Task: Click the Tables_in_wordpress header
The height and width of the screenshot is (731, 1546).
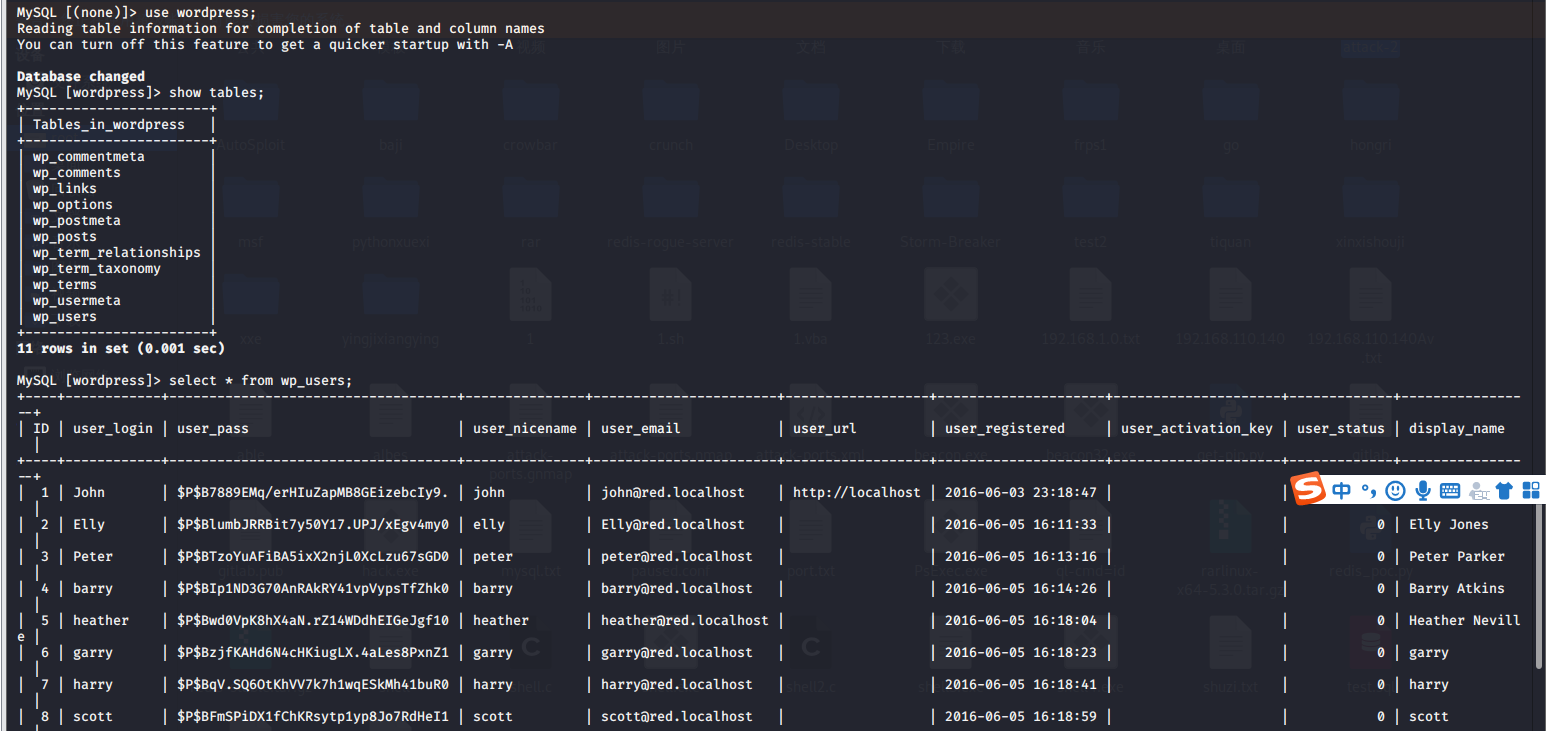Action: (109, 124)
